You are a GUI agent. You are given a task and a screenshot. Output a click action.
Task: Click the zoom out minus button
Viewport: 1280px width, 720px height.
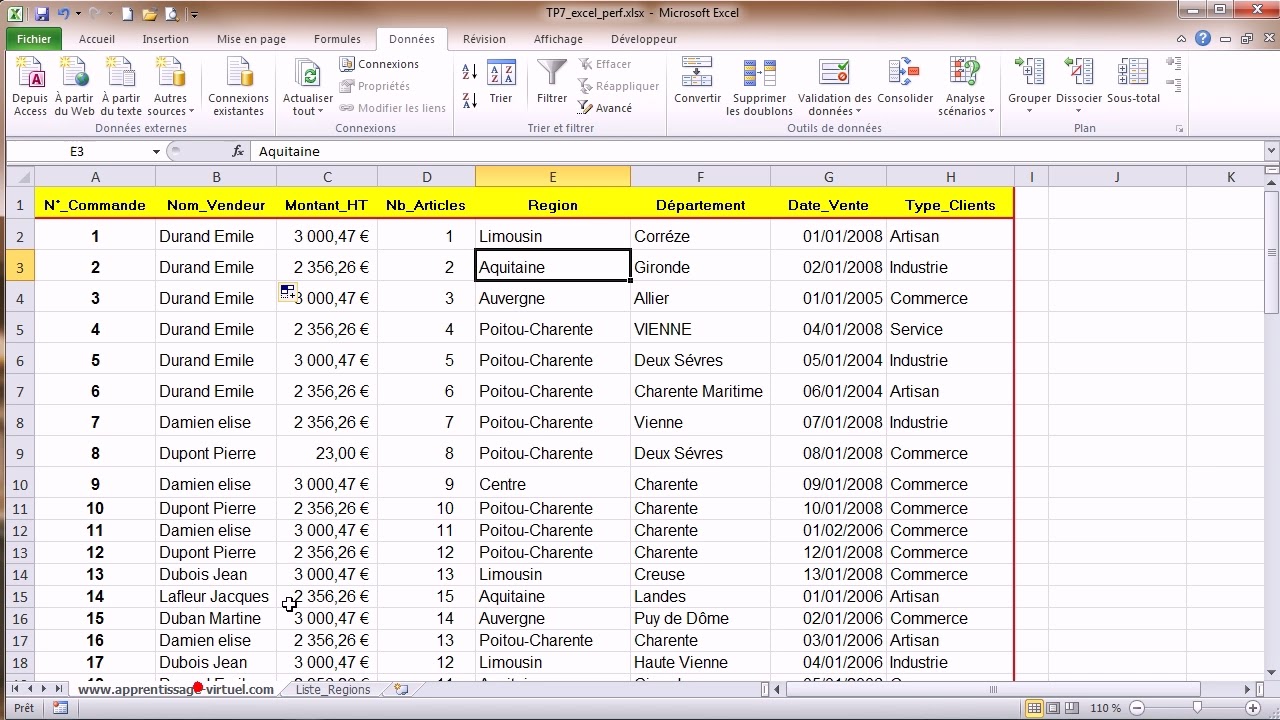(x=1137, y=708)
